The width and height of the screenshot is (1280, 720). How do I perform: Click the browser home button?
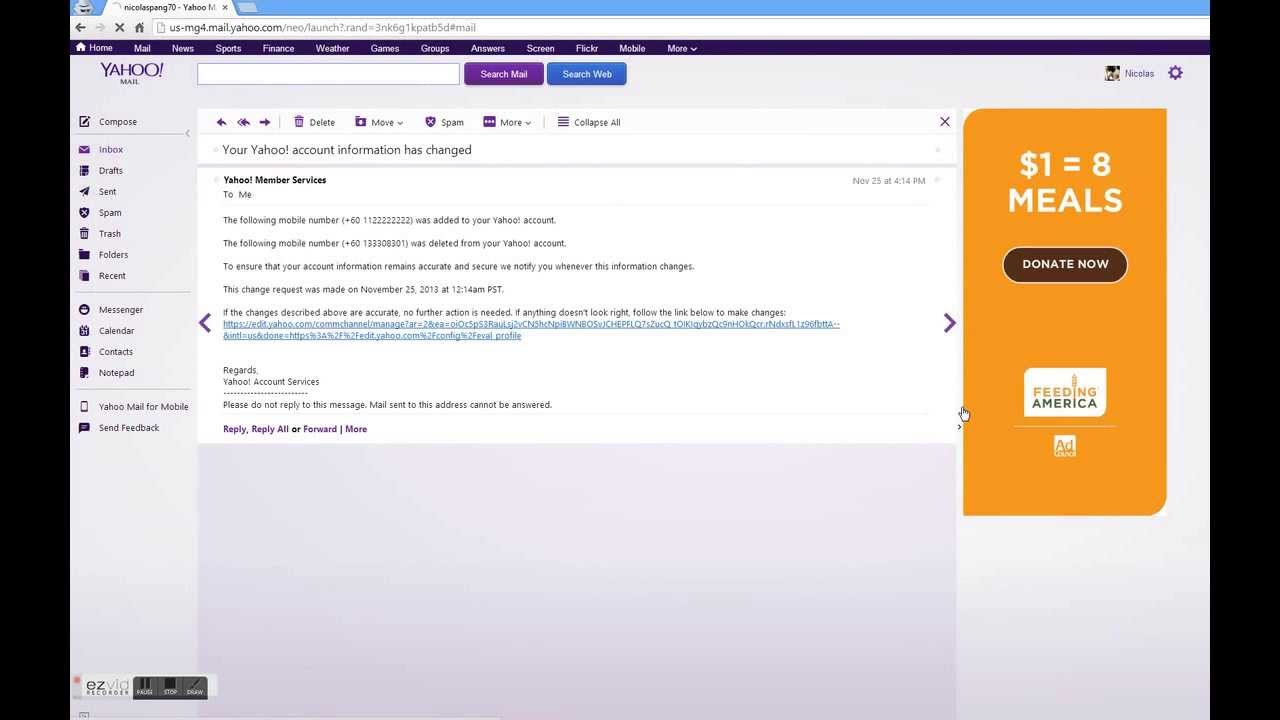(x=139, y=28)
